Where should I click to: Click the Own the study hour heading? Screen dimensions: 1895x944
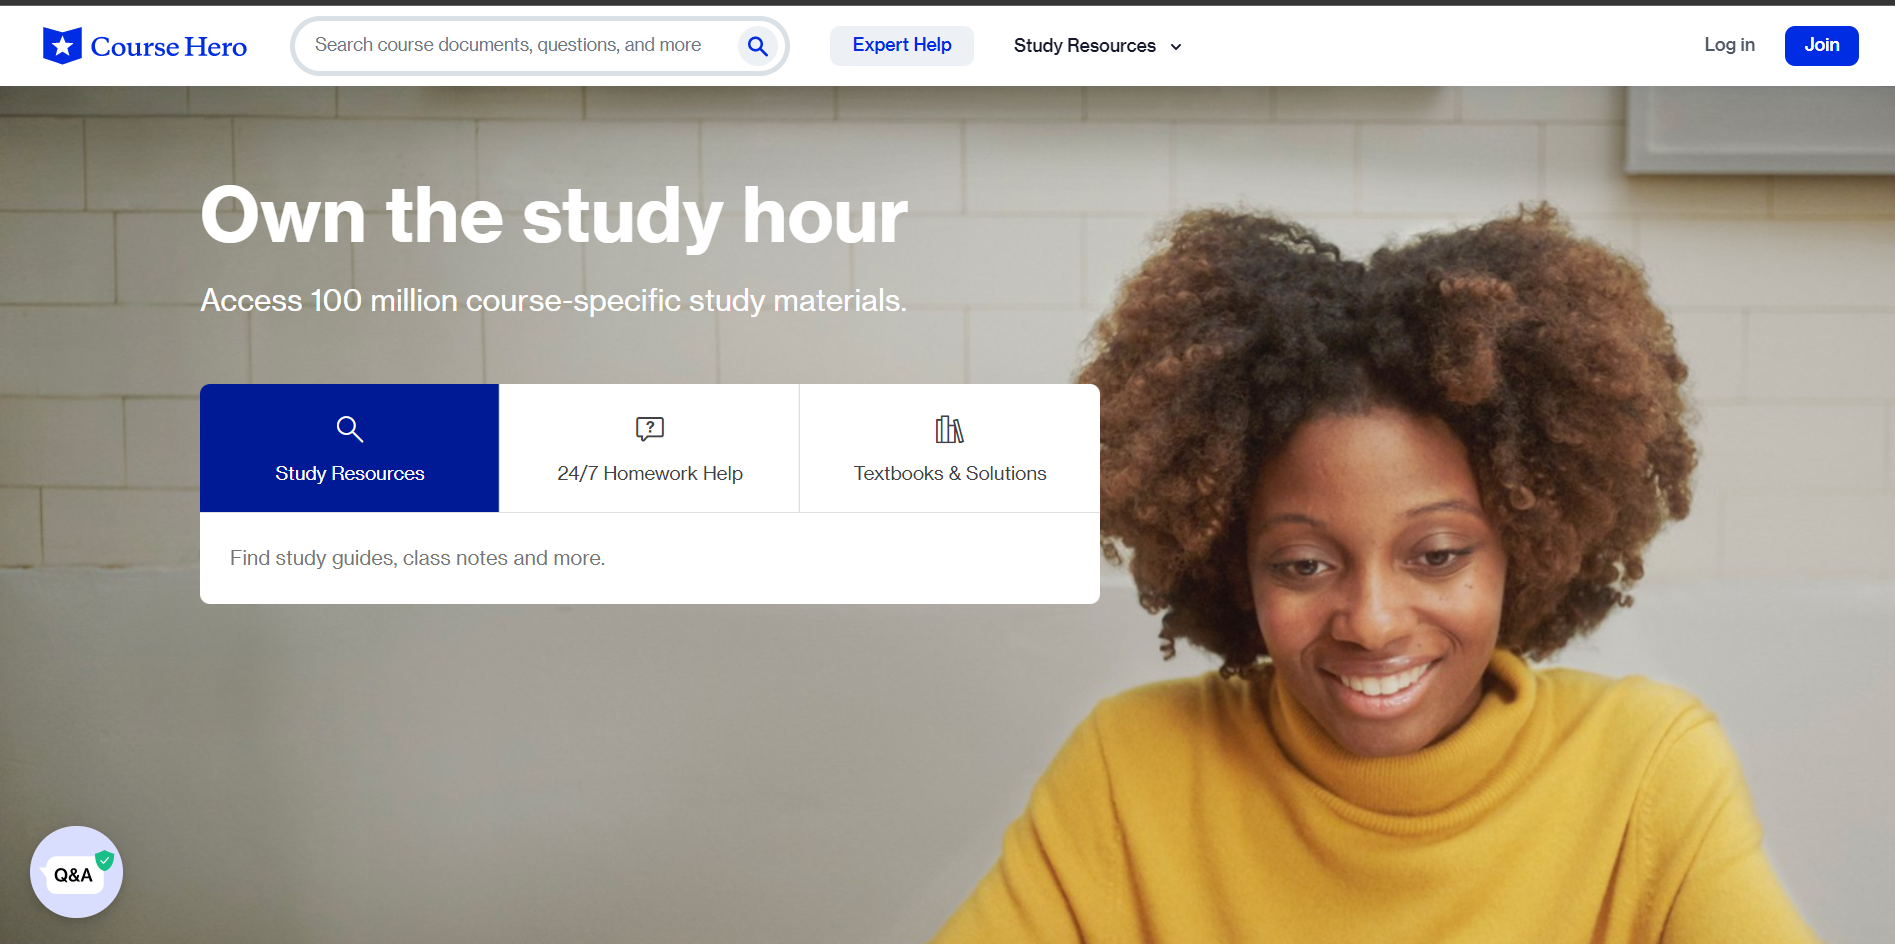[553, 216]
